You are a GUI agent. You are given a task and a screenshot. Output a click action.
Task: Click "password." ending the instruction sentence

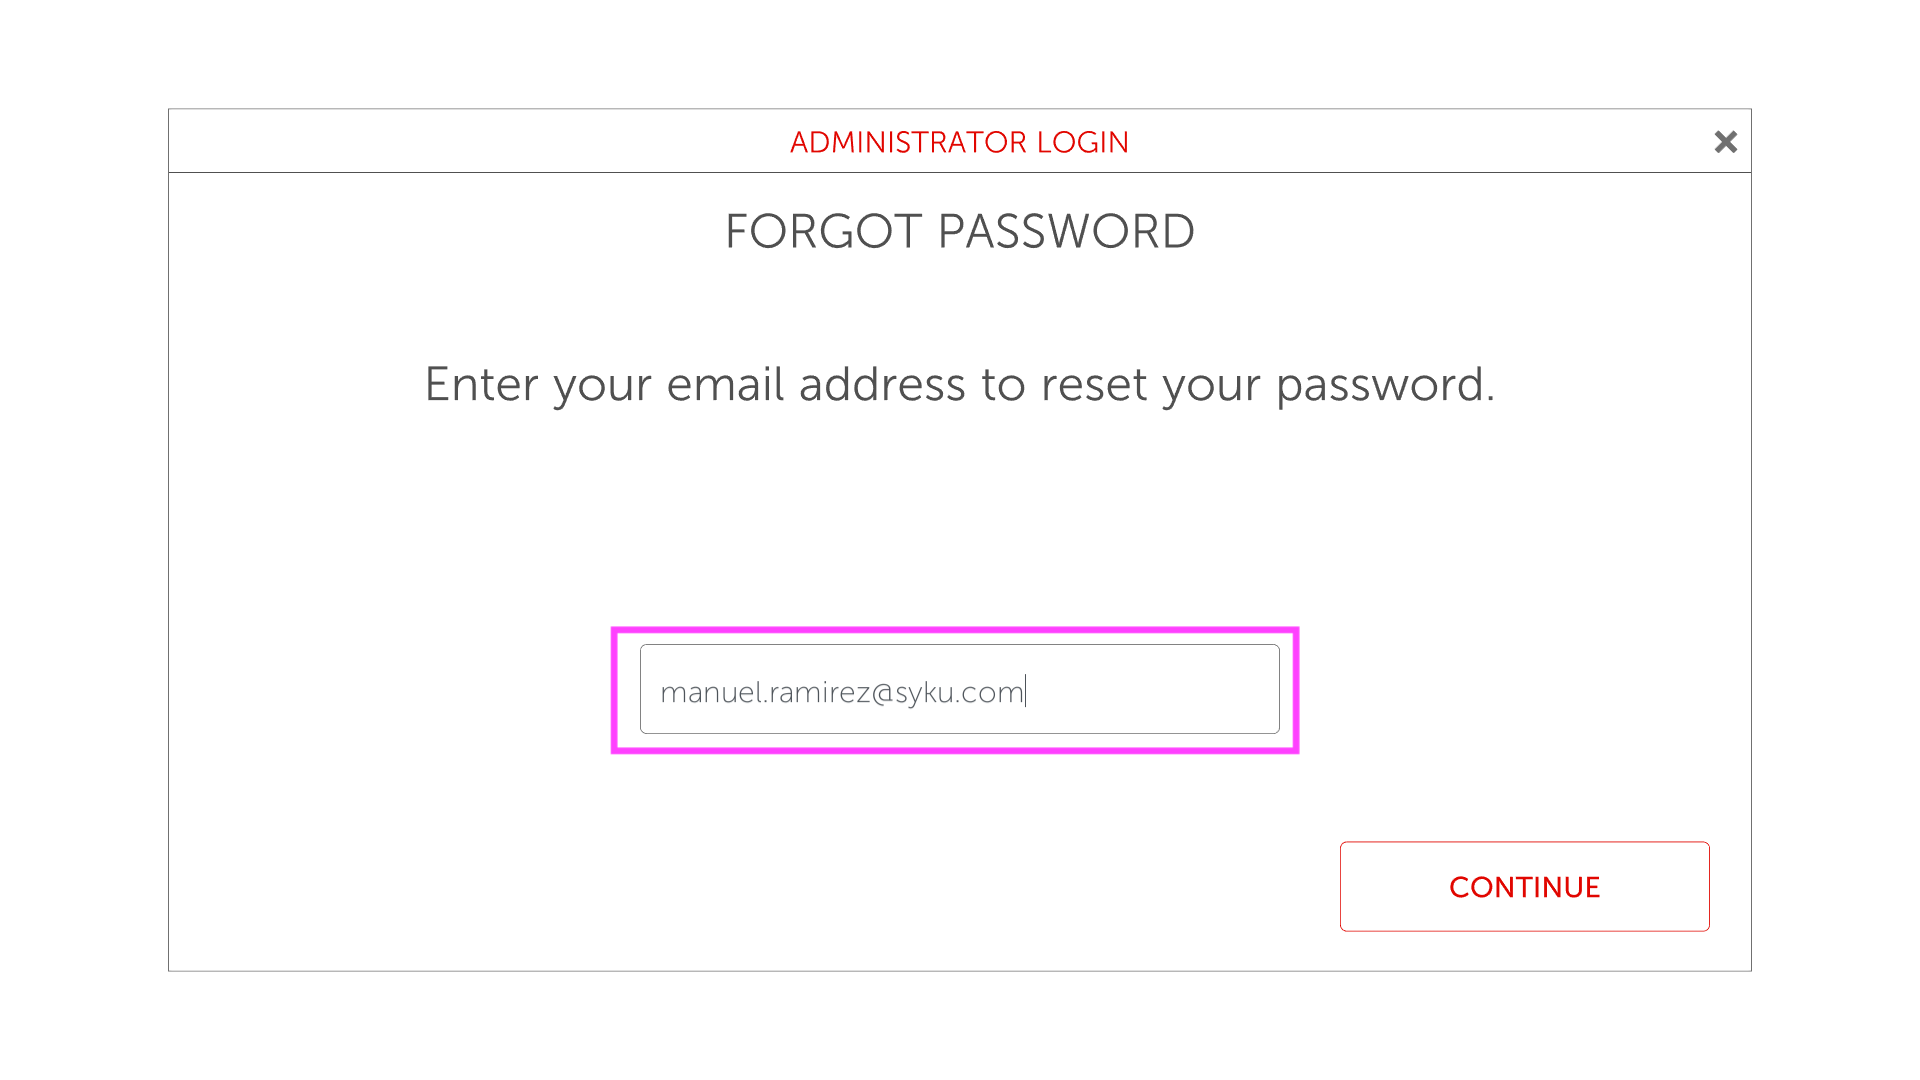tap(1384, 385)
